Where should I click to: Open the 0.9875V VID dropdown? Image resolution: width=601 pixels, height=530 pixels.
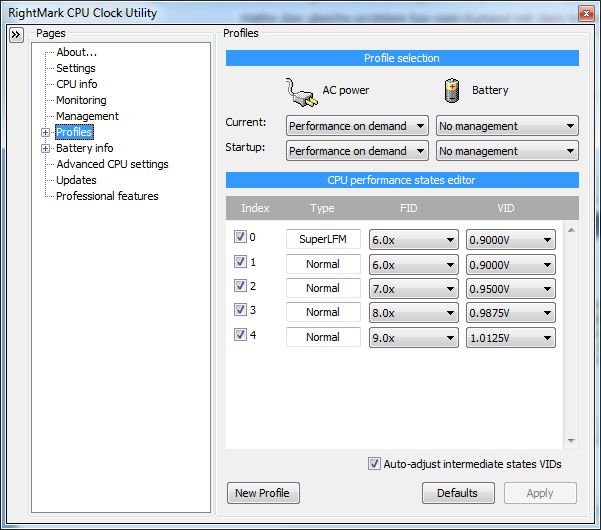[511, 313]
